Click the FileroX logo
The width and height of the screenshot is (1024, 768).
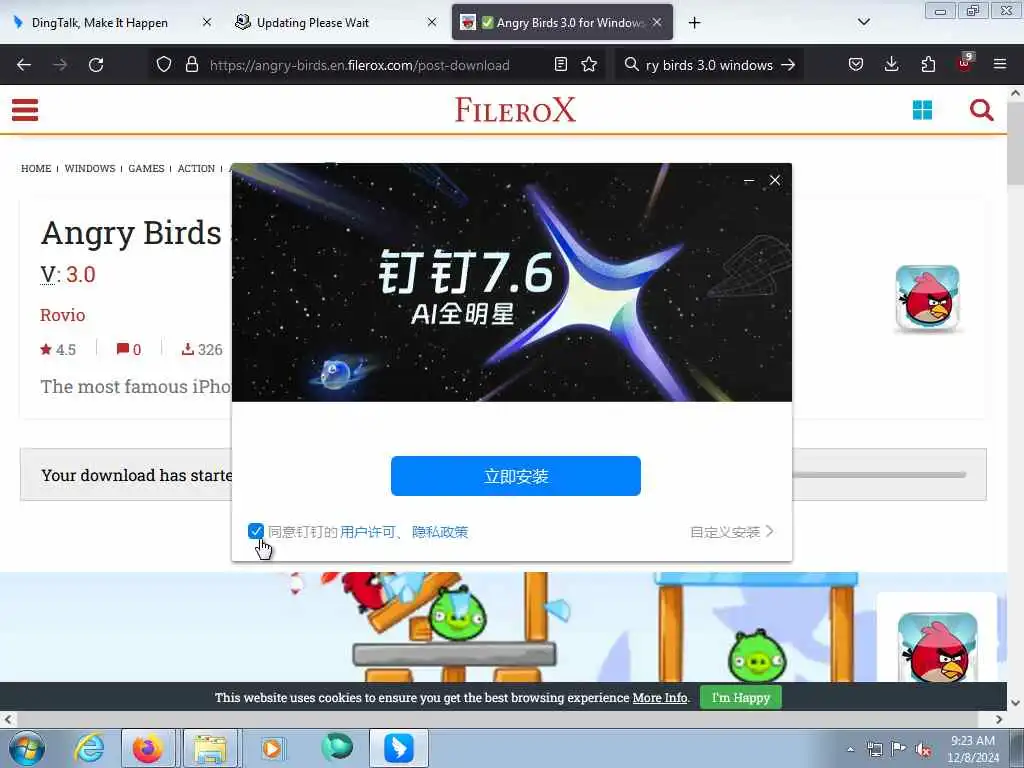(515, 110)
